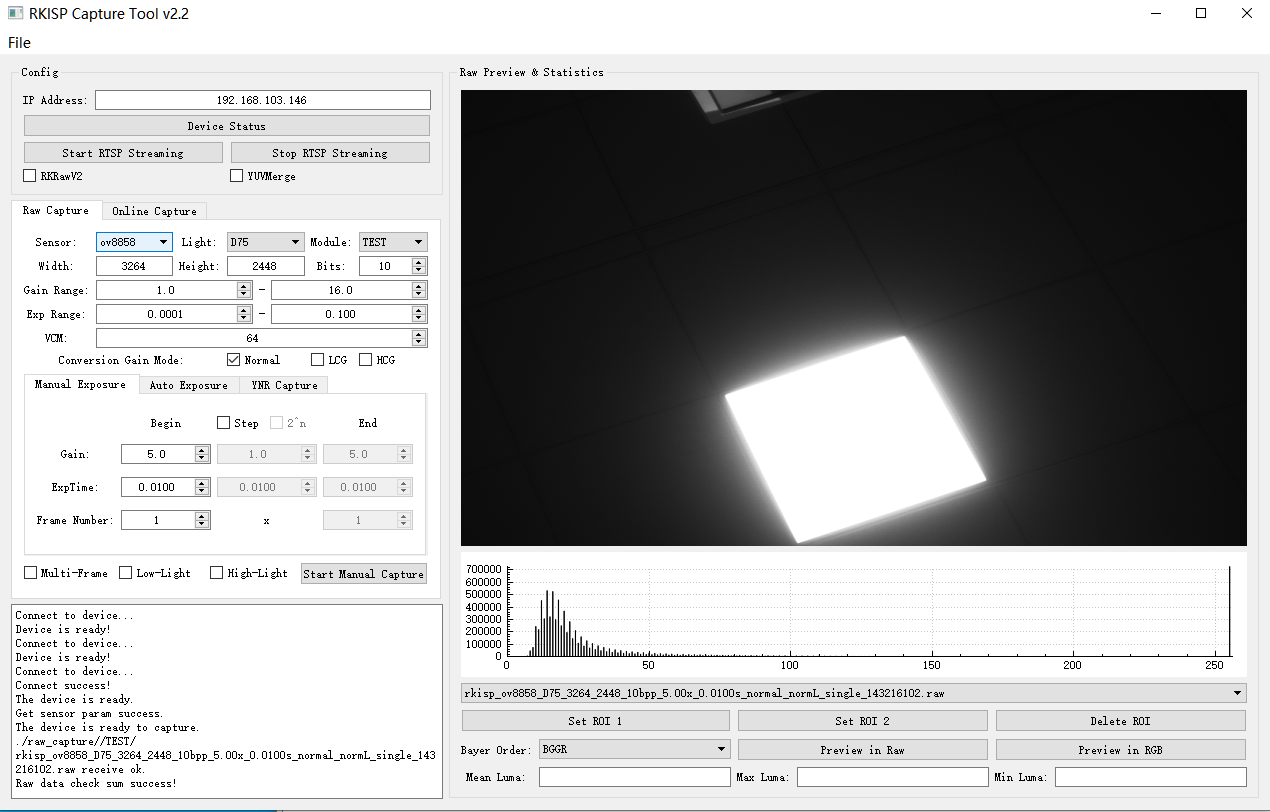The width and height of the screenshot is (1270, 812).
Task: Increase Gain Range maximum with up arrow
Action: (x=419, y=286)
